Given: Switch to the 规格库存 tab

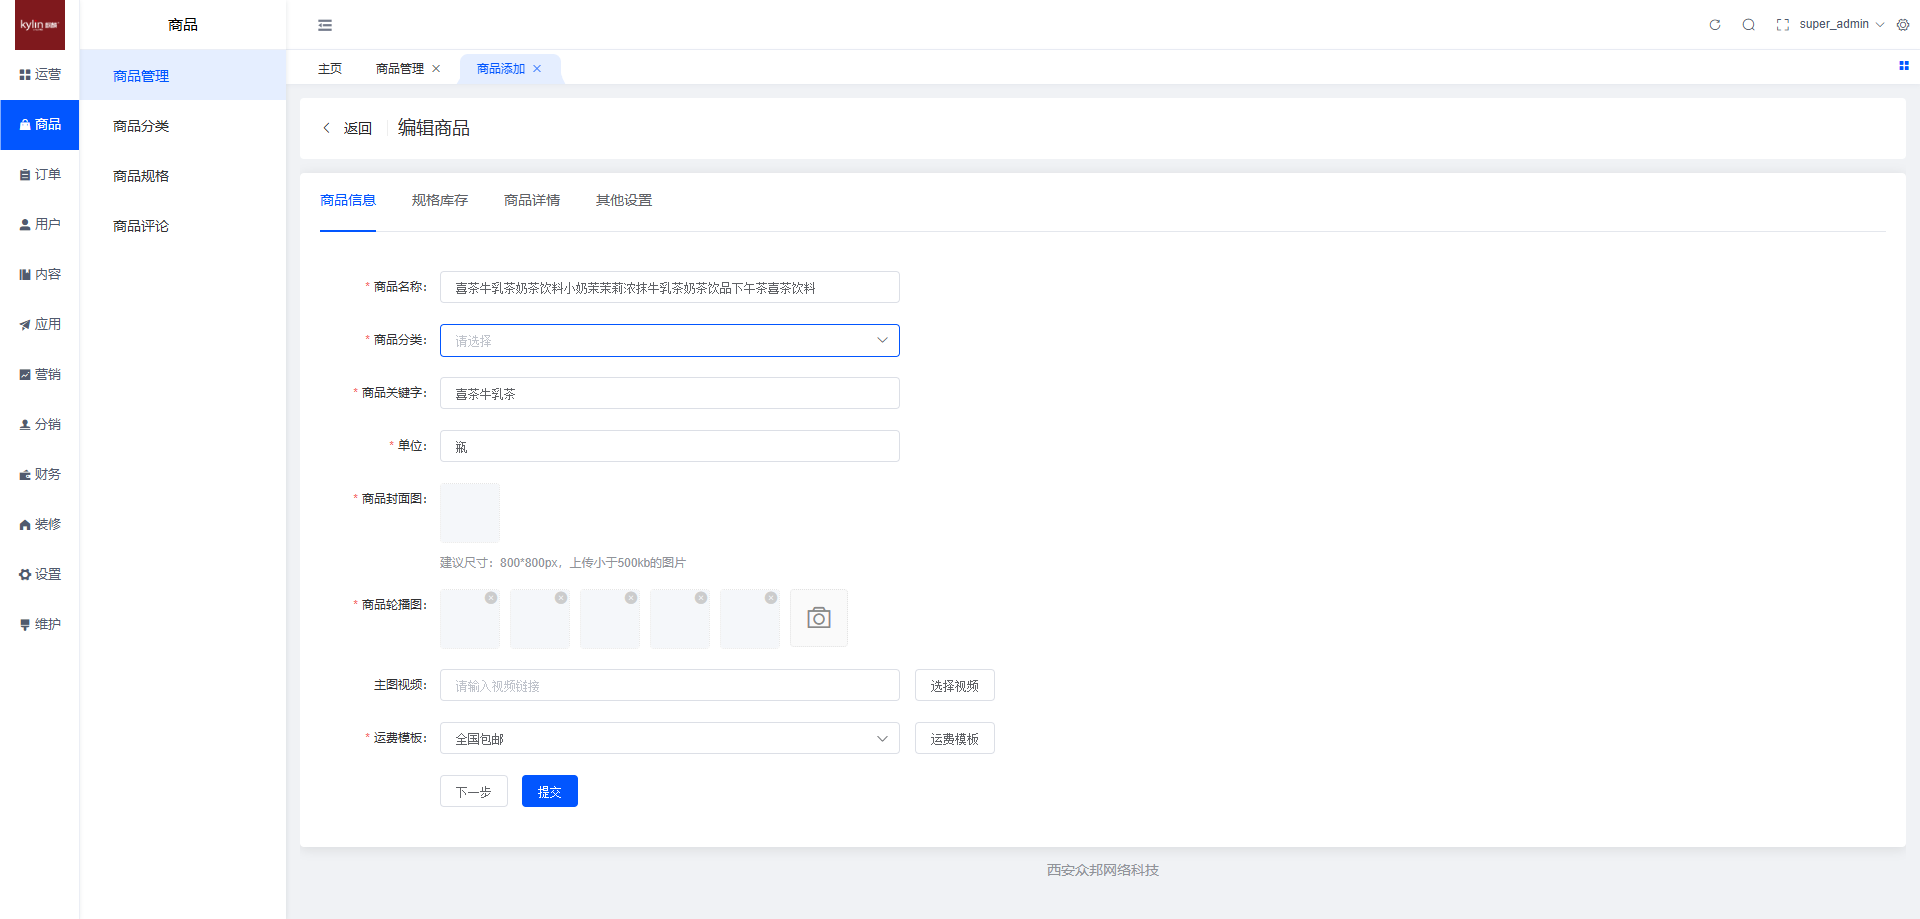Looking at the screenshot, I should [x=440, y=200].
